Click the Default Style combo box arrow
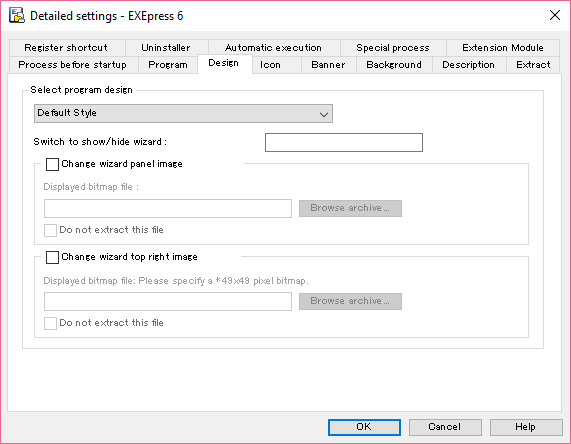Image resolution: width=571 pixels, height=444 pixels. click(x=323, y=114)
